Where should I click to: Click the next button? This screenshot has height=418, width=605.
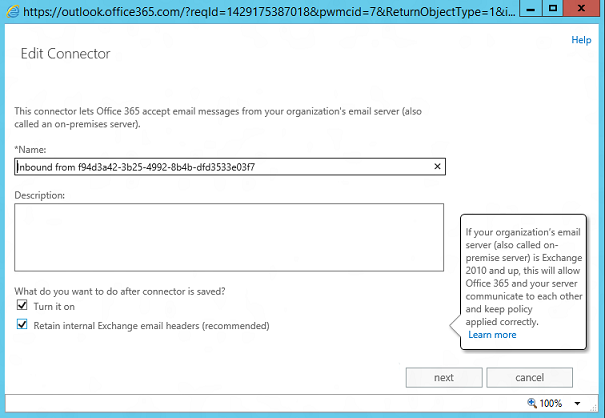click(444, 377)
